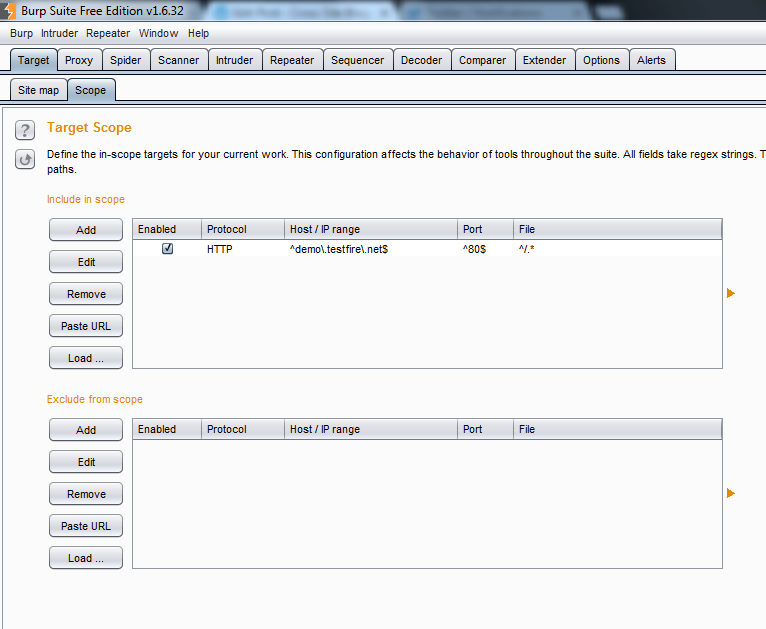Click the Host / IP range header in Include table
This screenshot has height=629, width=766.
click(x=324, y=229)
